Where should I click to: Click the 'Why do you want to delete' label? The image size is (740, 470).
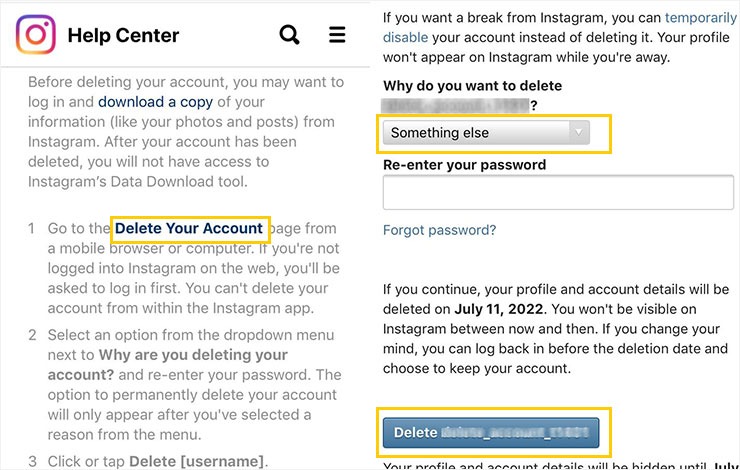[x=472, y=86]
